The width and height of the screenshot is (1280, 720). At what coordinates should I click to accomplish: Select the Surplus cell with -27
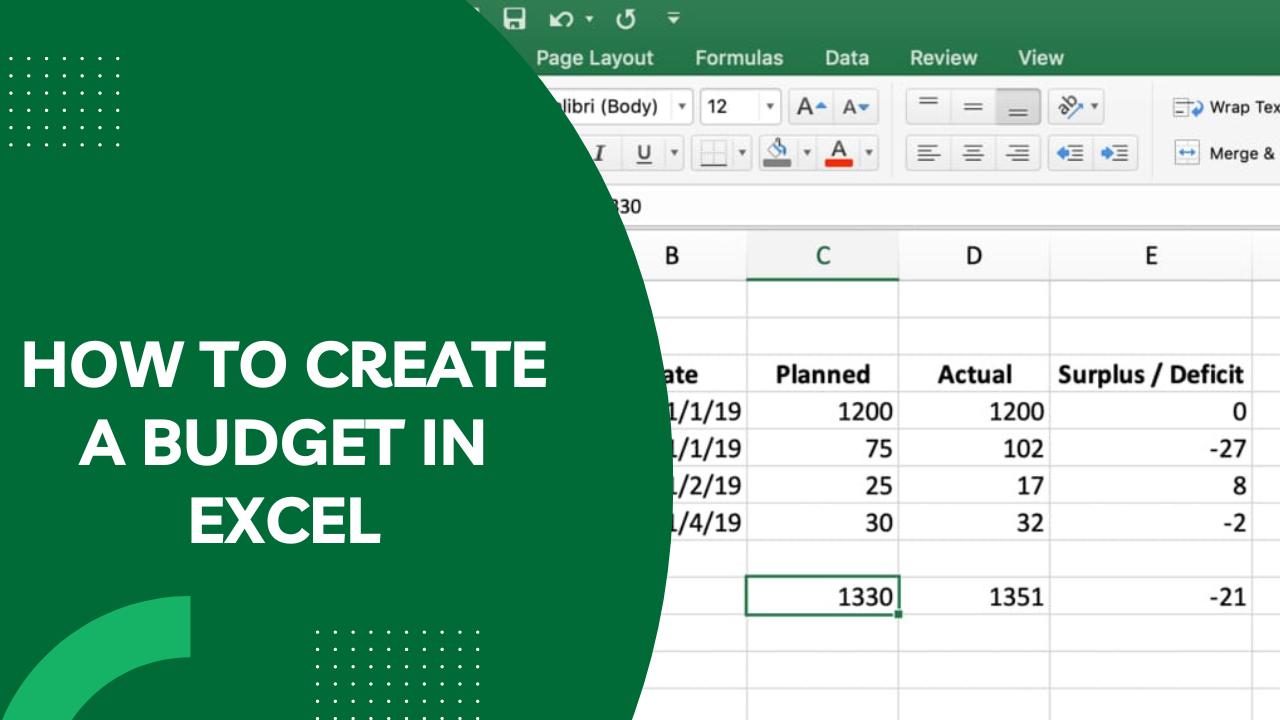(x=1151, y=448)
